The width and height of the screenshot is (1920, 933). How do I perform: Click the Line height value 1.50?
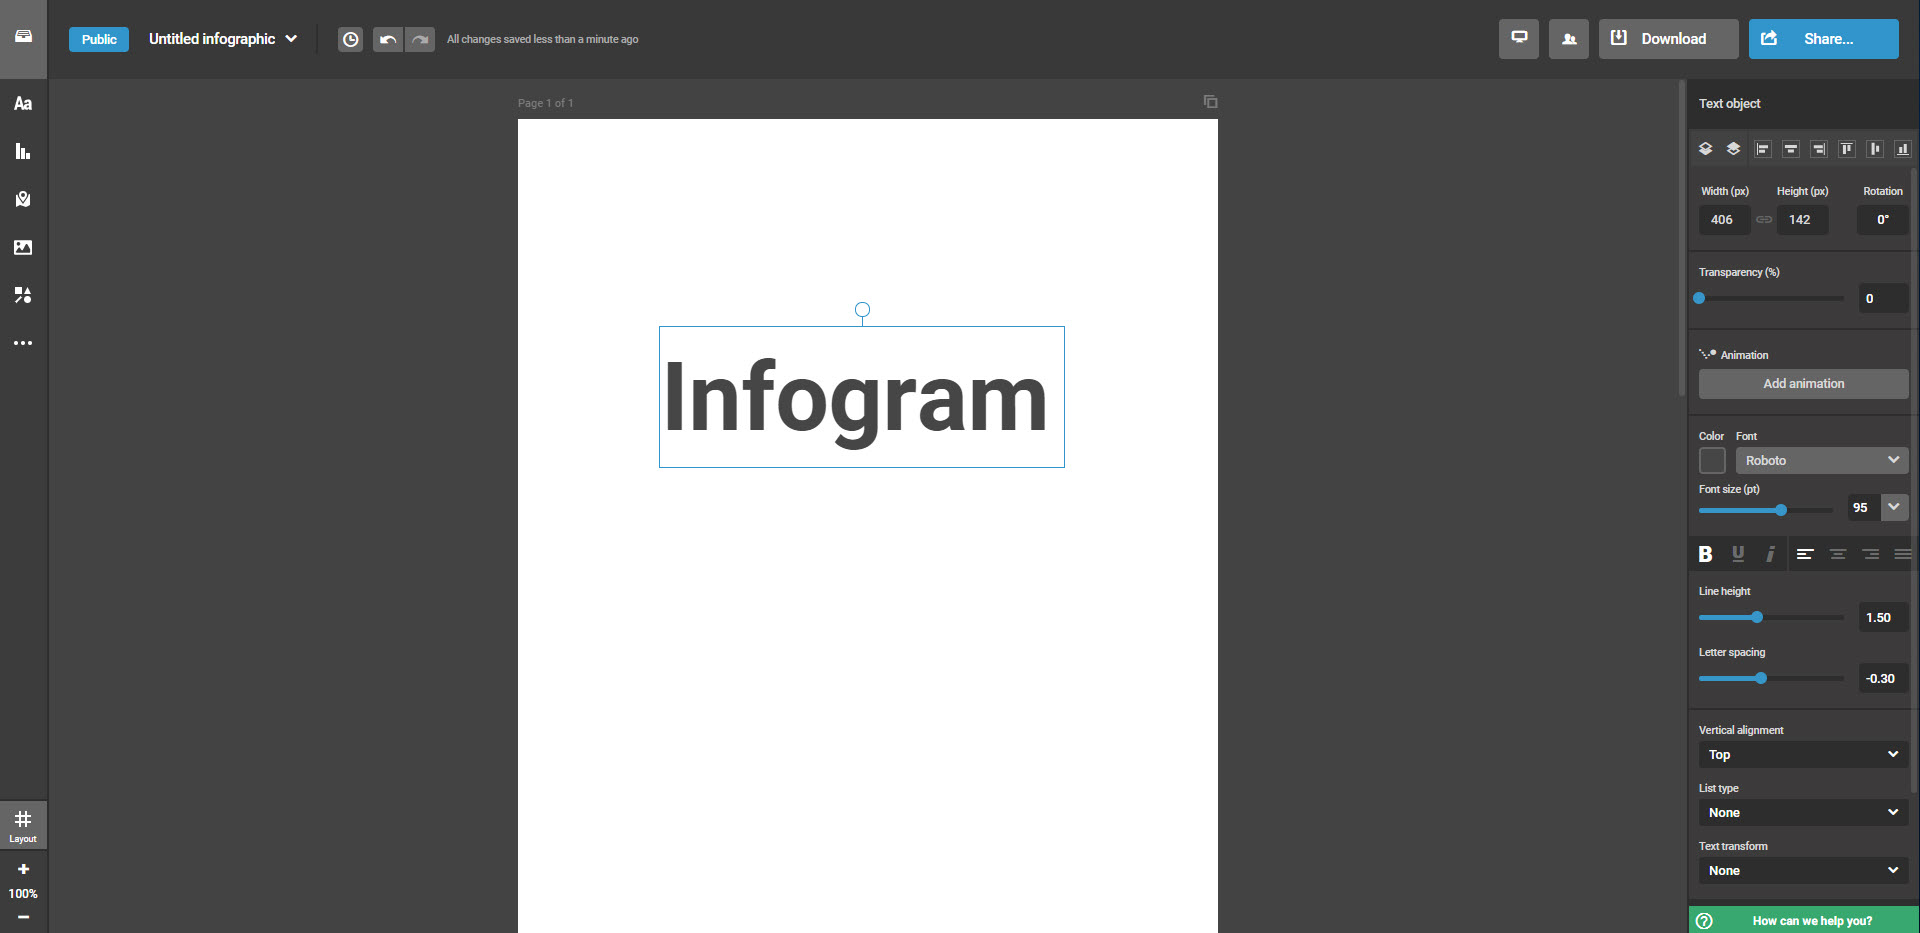click(1884, 617)
